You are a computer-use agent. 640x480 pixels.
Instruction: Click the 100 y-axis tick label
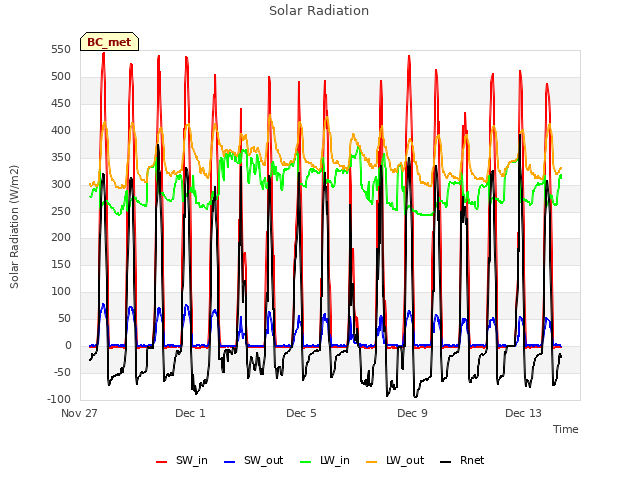61,292
